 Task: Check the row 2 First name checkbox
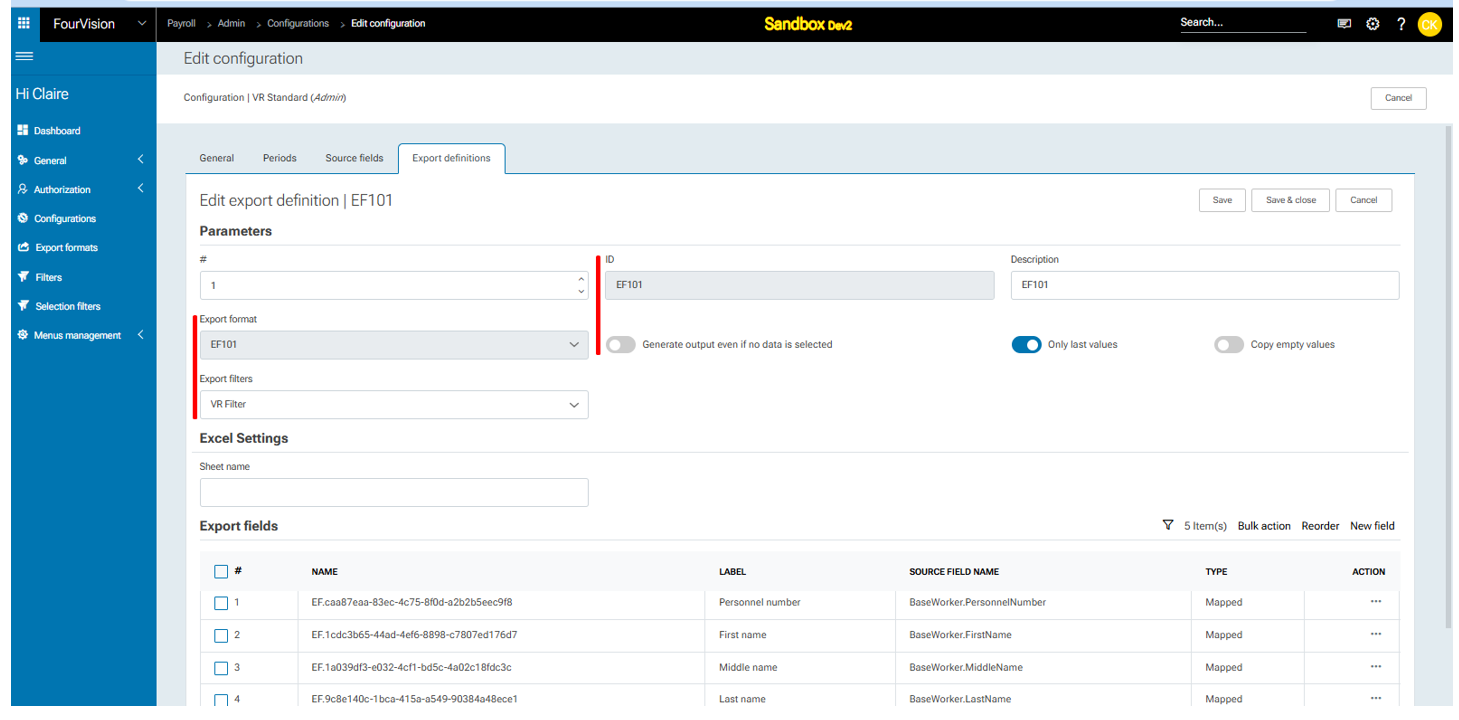click(221, 635)
